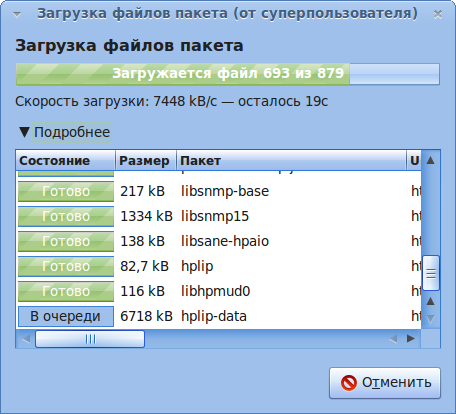Select the hplip-data row

click(x=219, y=316)
